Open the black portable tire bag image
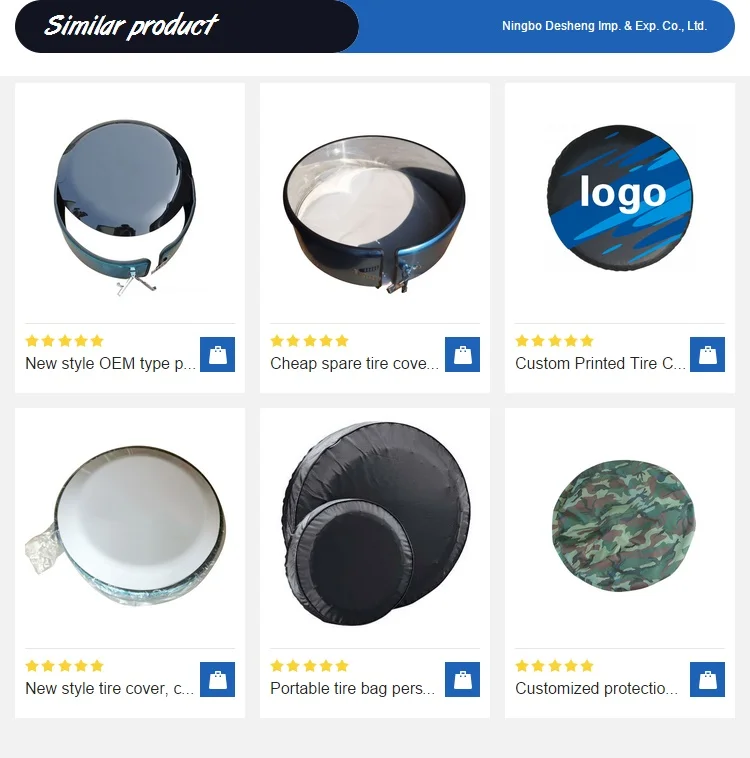750x758 pixels. click(x=376, y=524)
